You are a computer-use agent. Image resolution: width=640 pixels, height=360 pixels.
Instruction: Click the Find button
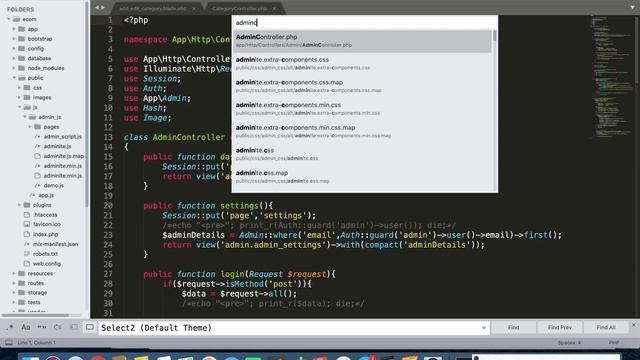(513, 327)
